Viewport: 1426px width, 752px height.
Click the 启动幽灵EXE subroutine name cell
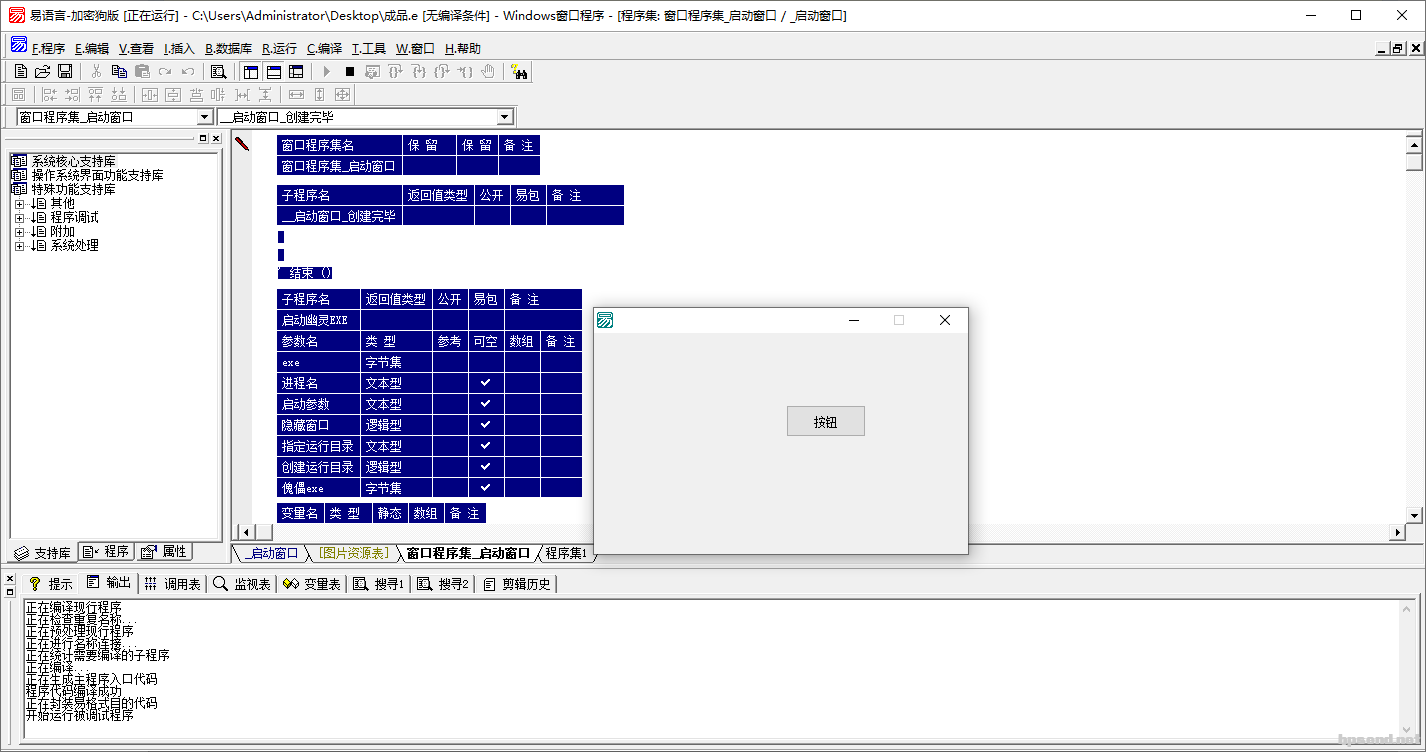[318, 320]
